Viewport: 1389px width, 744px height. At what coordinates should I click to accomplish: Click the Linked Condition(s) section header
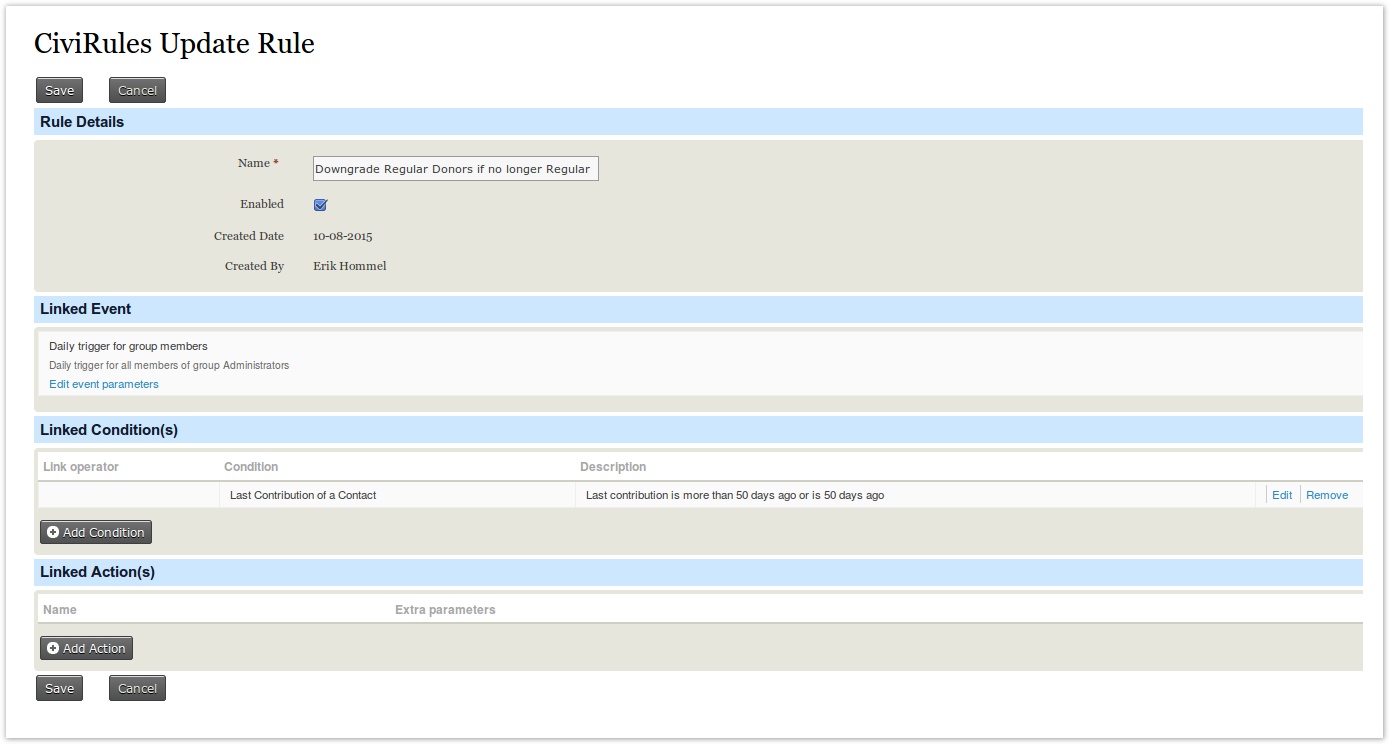(109, 430)
